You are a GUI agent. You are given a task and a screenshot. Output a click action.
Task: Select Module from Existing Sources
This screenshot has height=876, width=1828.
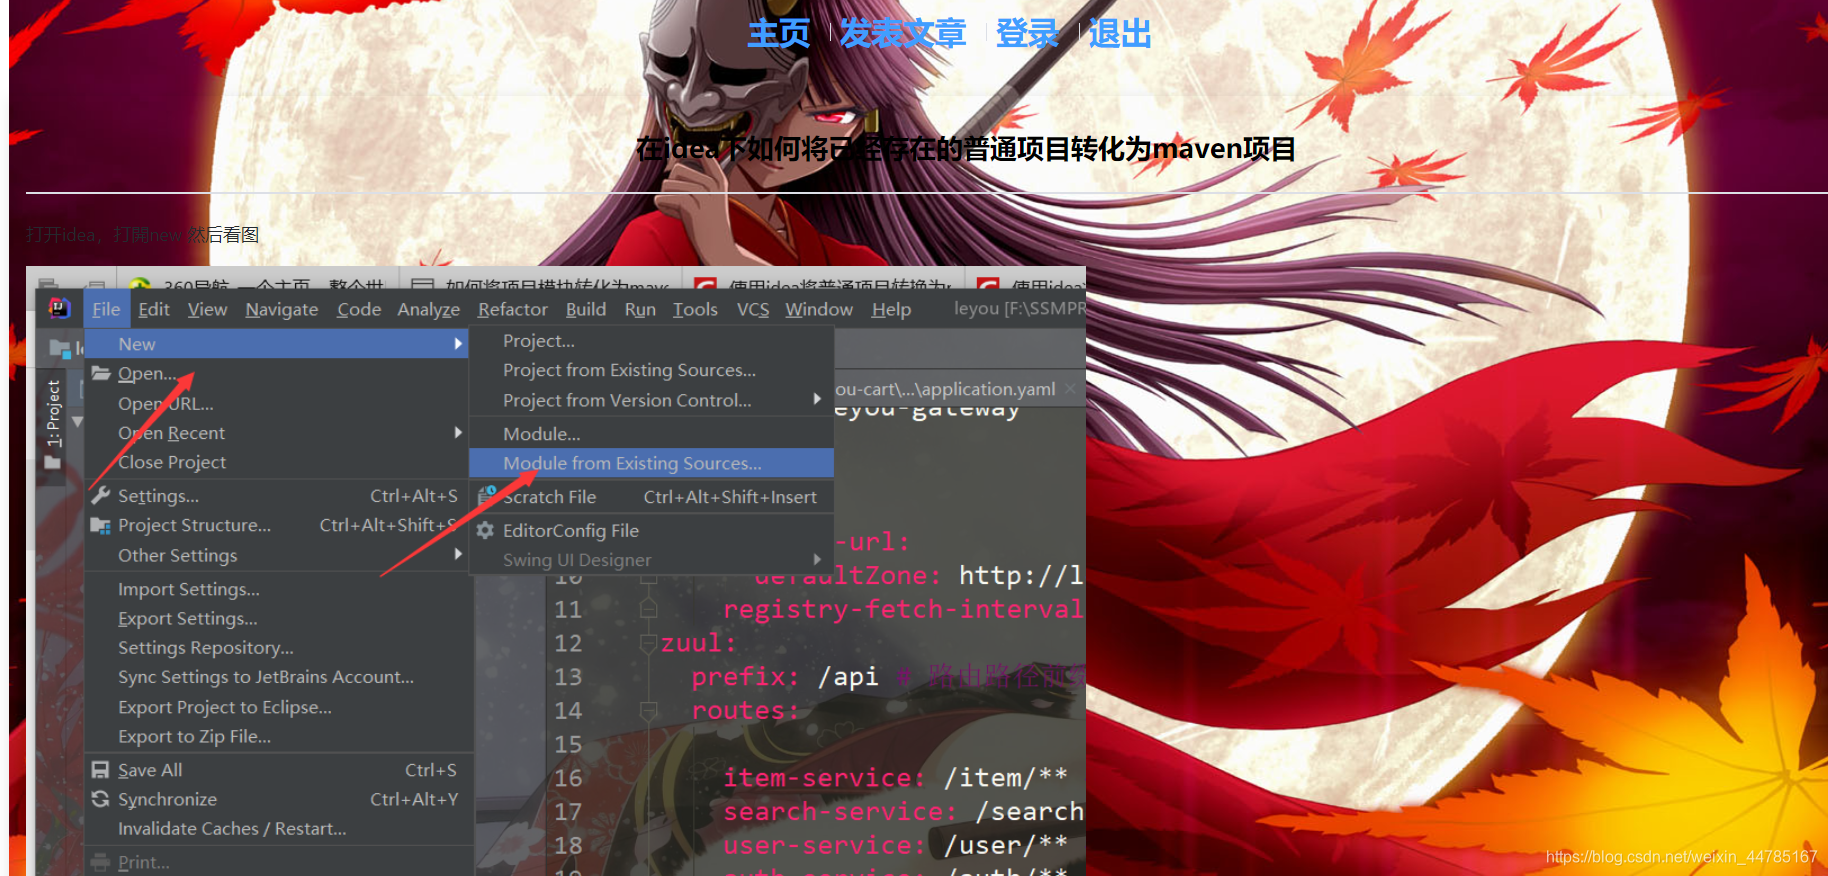651,463
